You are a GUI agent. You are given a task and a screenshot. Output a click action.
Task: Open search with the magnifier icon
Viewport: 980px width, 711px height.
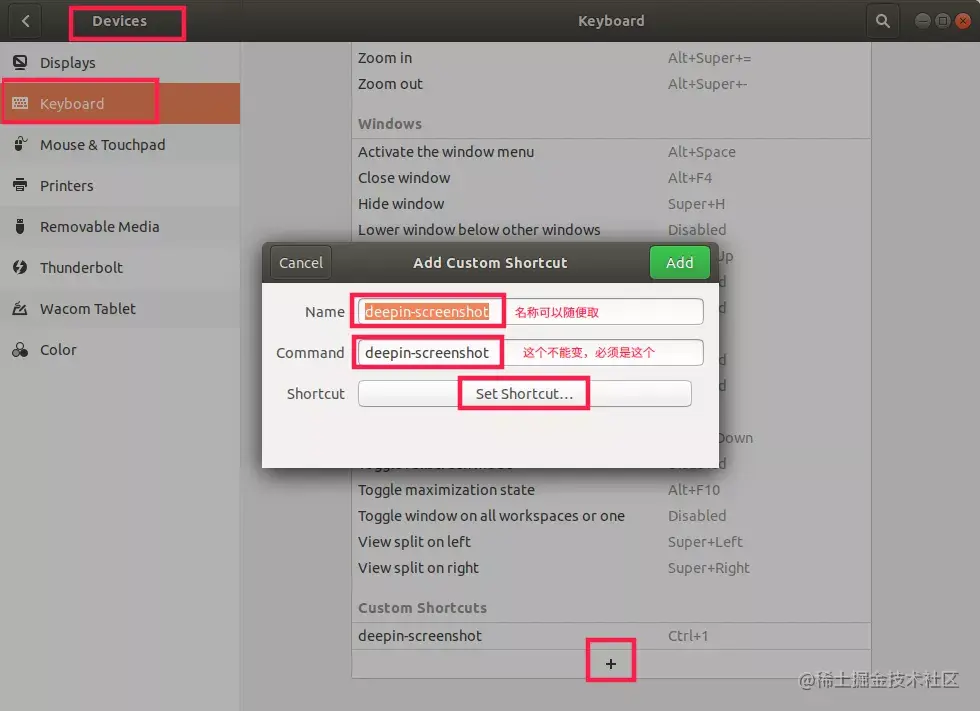coord(882,21)
